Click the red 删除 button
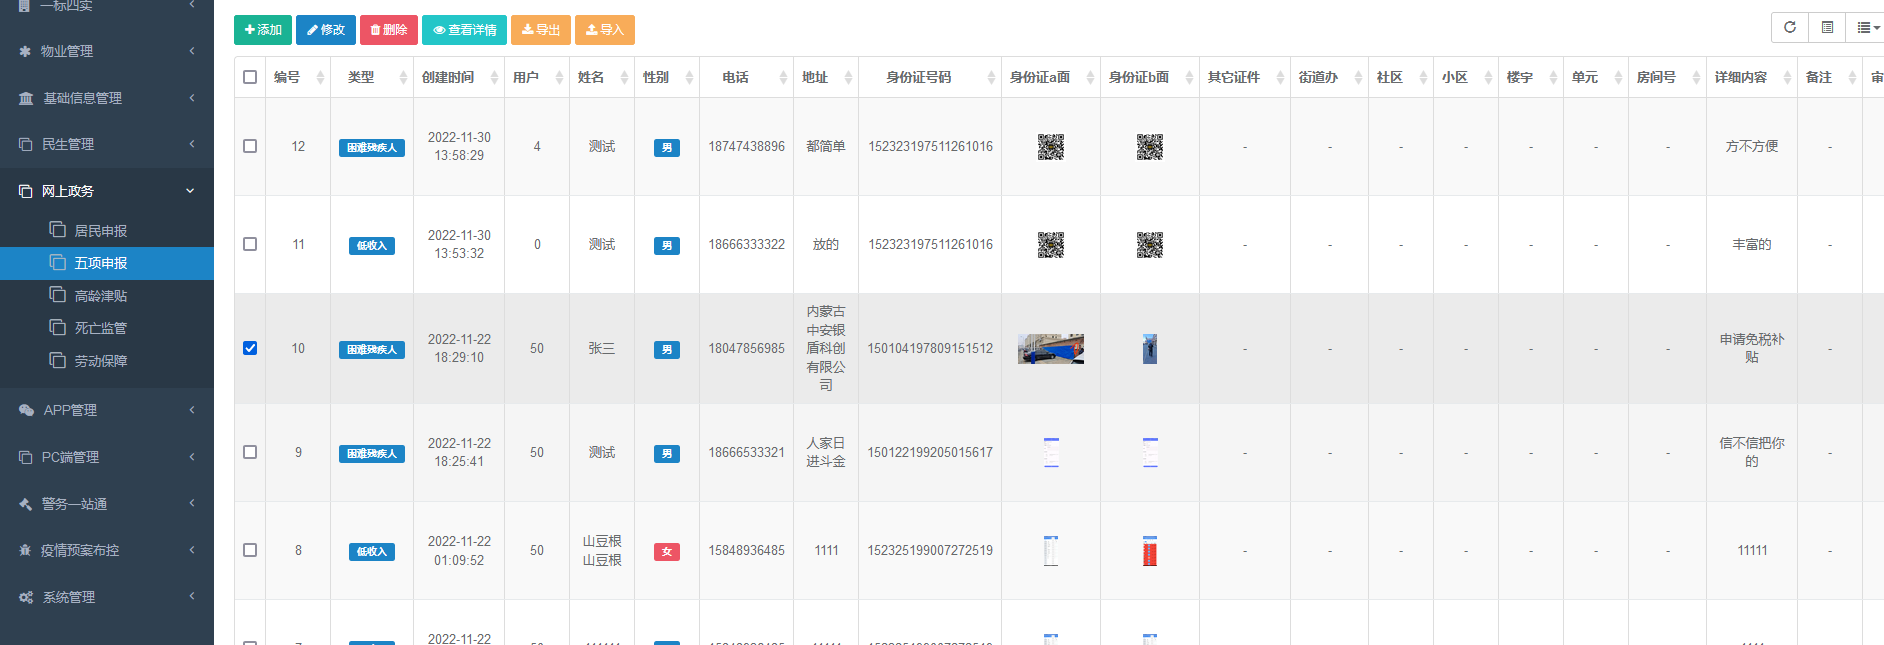 (x=388, y=30)
